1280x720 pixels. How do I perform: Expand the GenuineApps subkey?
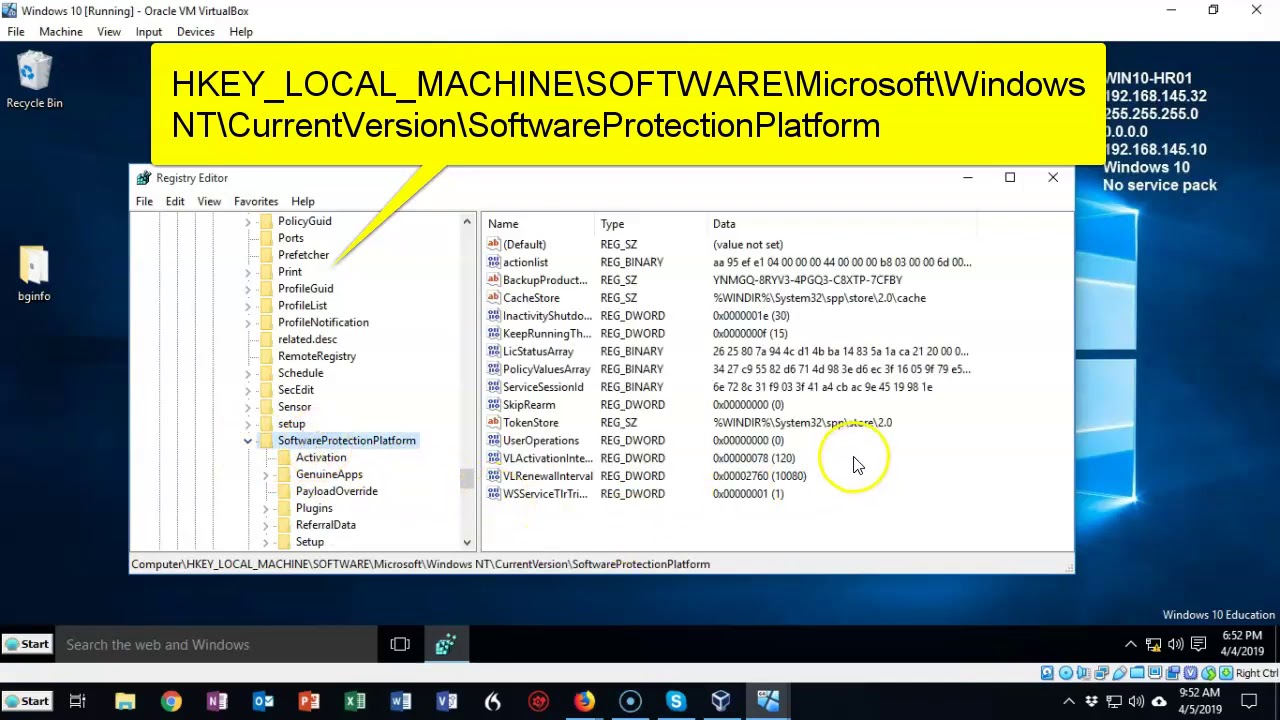pos(266,475)
